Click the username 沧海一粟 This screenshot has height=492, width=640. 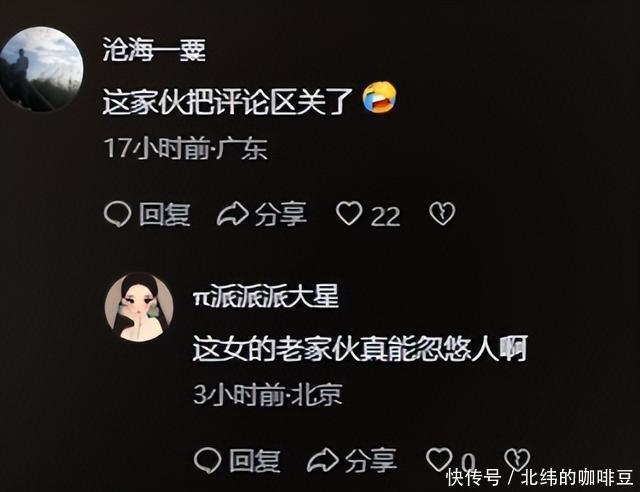pos(154,50)
